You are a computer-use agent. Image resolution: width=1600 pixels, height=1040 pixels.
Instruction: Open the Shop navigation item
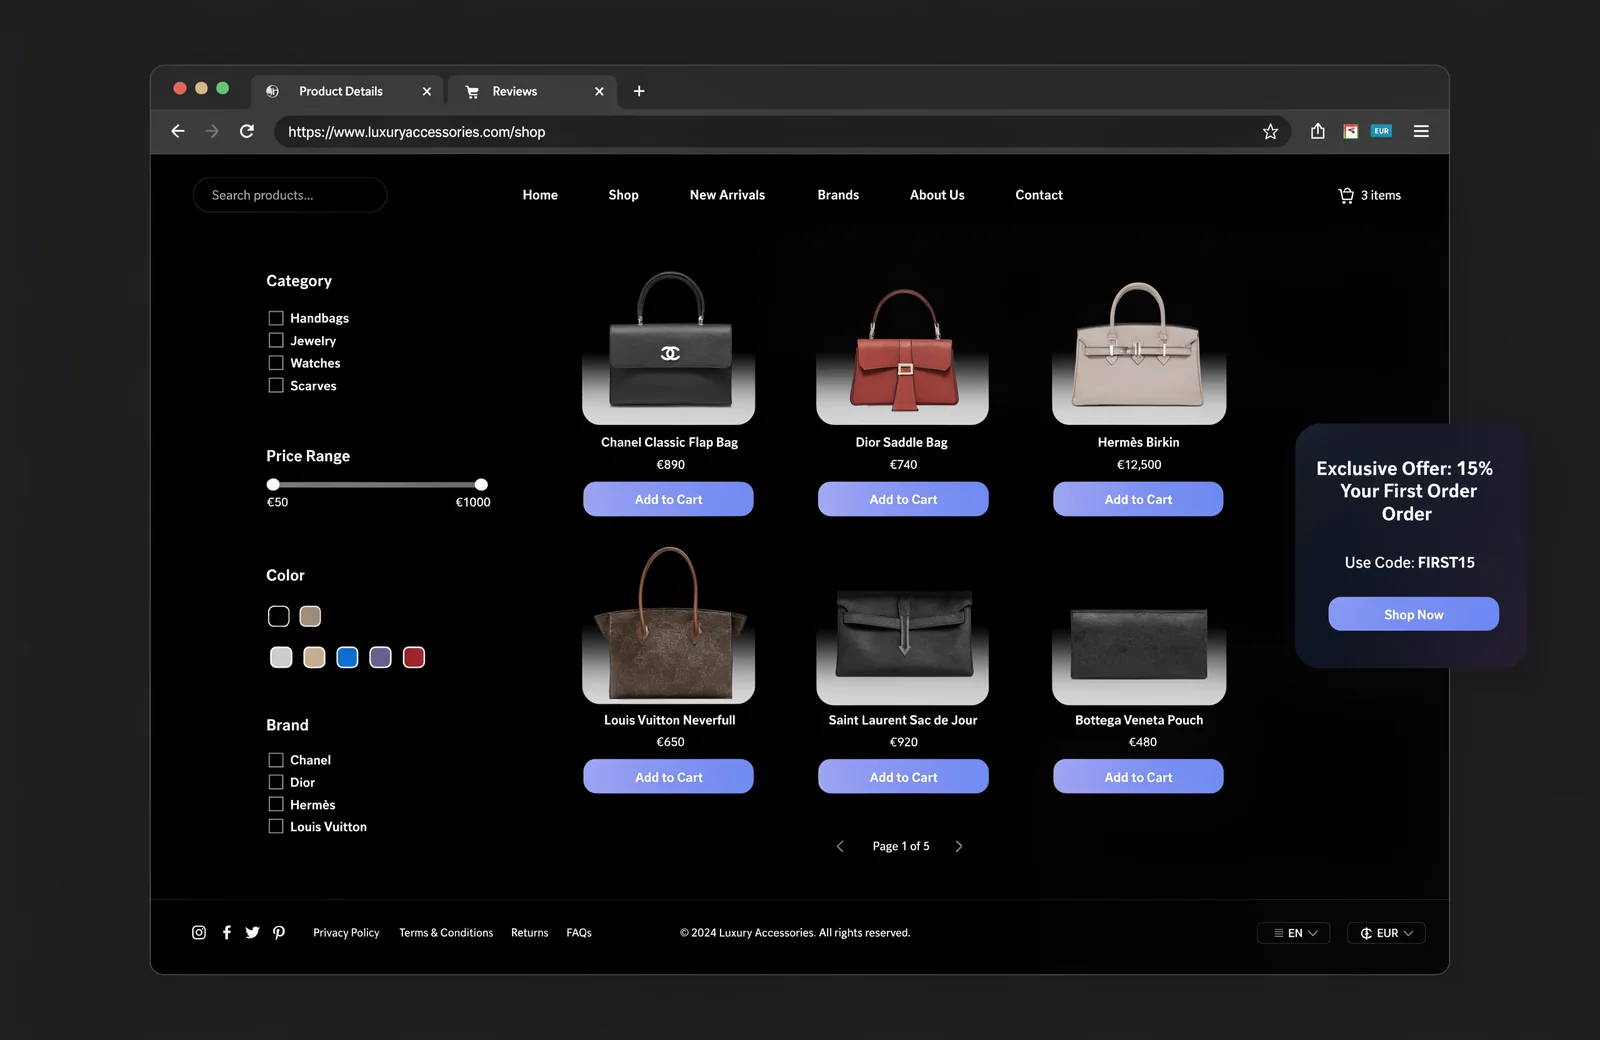(623, 195)
